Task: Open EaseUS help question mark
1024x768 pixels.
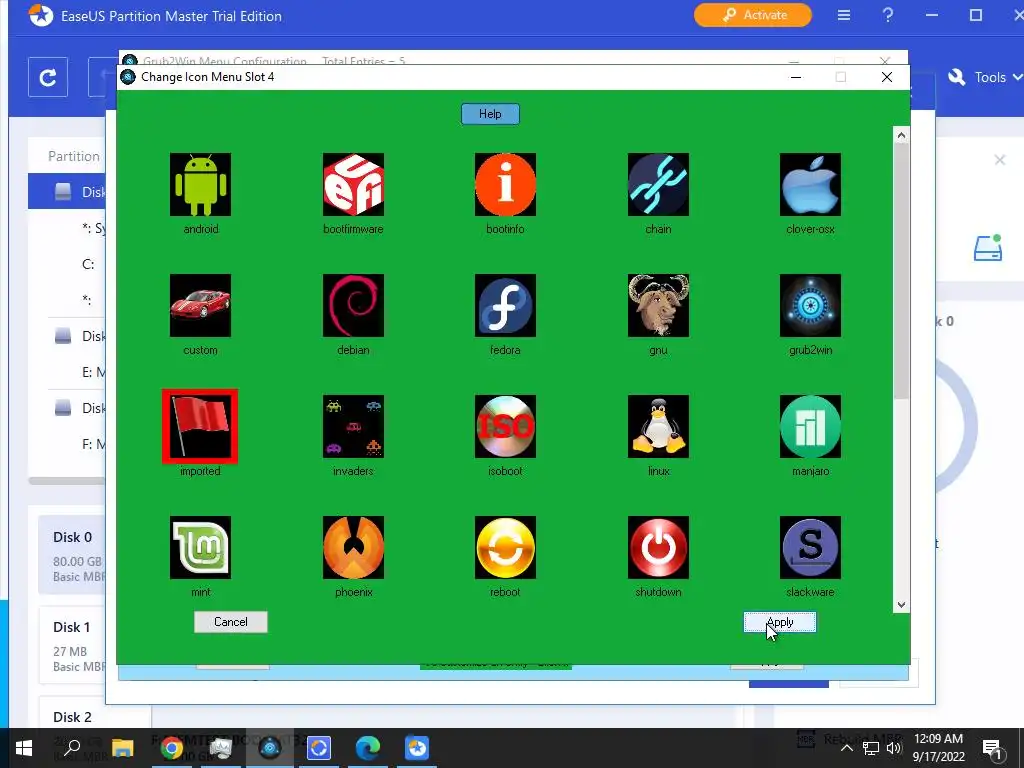Action: coord(888,14)
